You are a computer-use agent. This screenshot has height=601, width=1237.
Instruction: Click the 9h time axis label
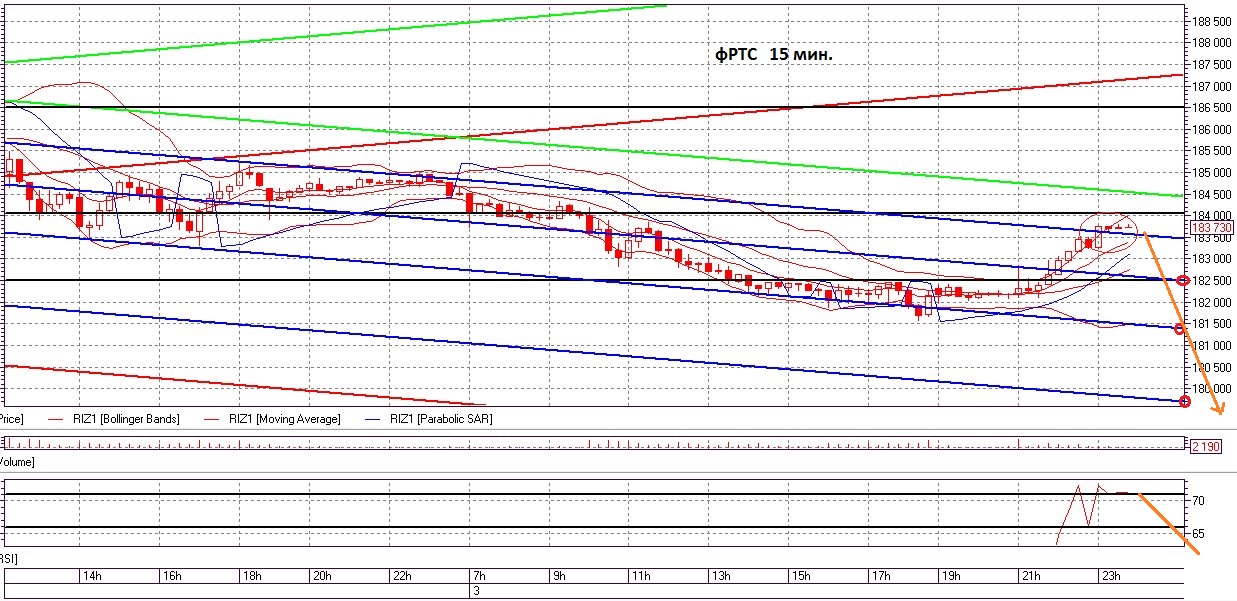click(560, 576)
